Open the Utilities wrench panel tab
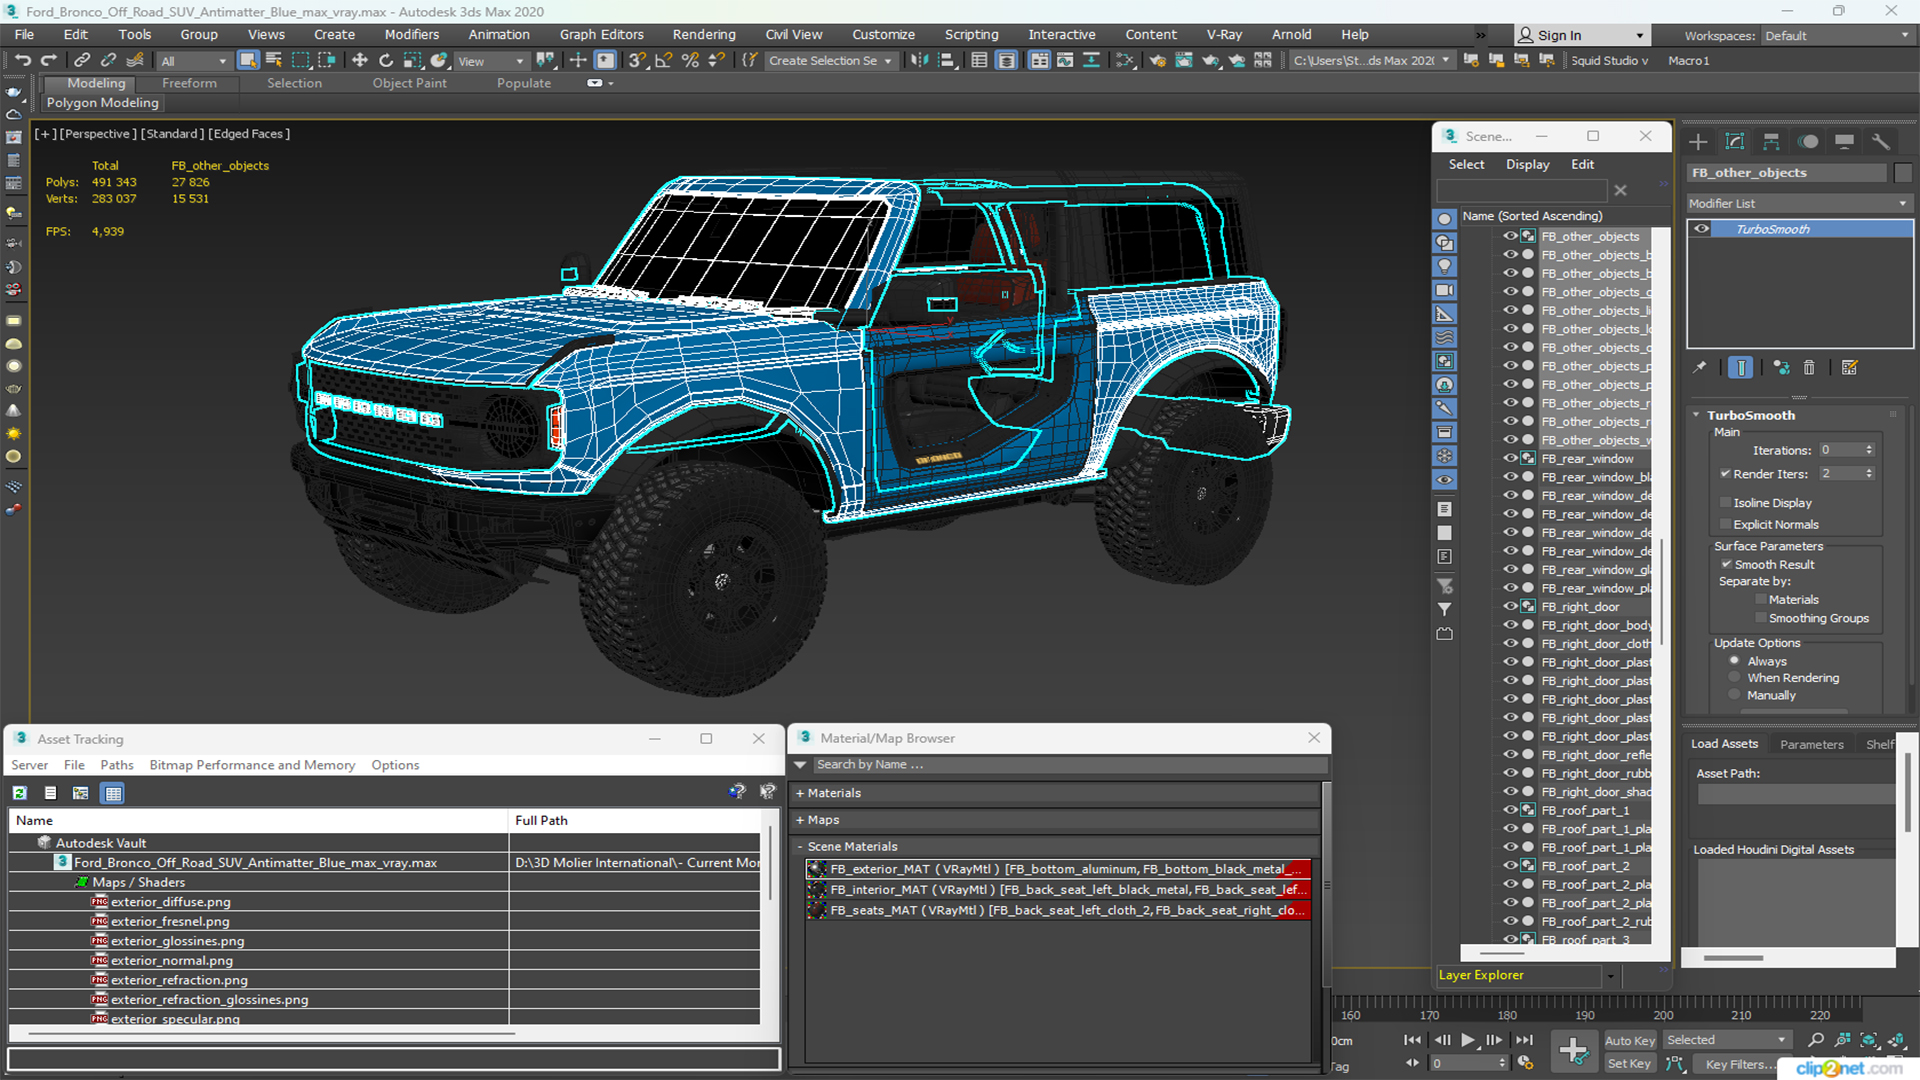The image size is (1920, 1080). [1881, 142]
